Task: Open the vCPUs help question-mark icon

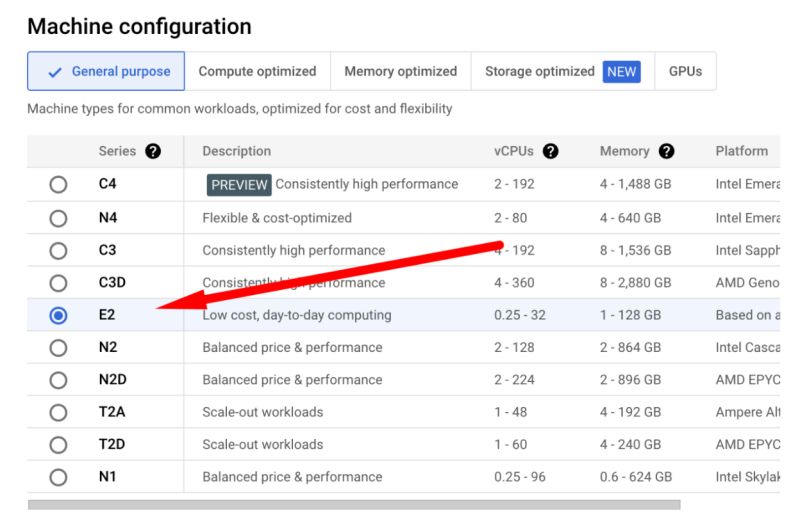Action: 551,151
